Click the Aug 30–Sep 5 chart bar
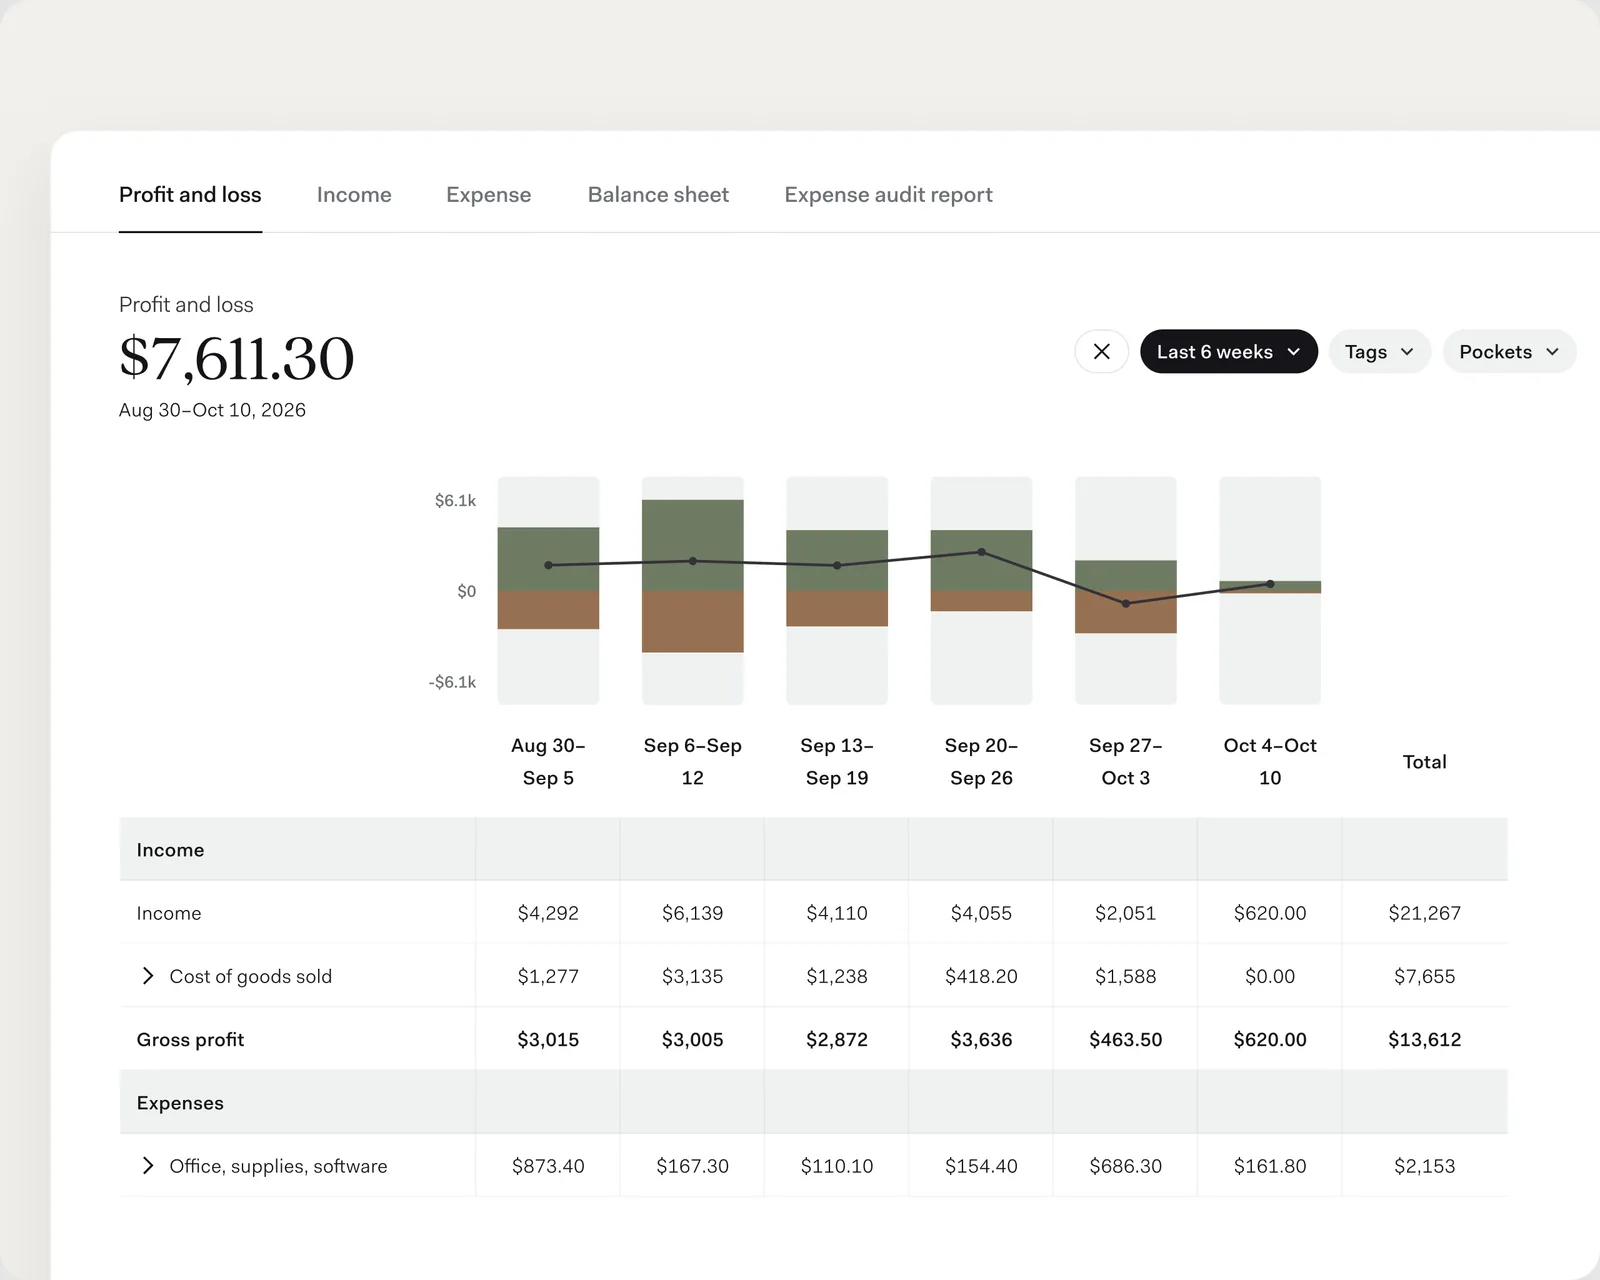Screen dimensions: 1600x1280 [x=548, y=590]
